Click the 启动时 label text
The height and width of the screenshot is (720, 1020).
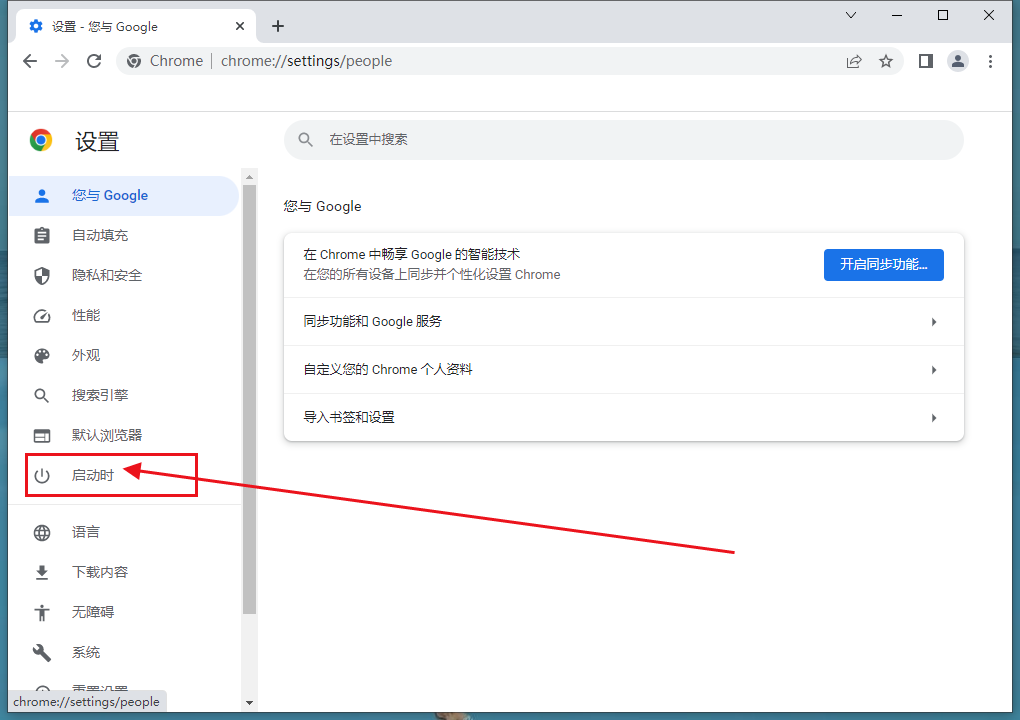pos(92,475)
